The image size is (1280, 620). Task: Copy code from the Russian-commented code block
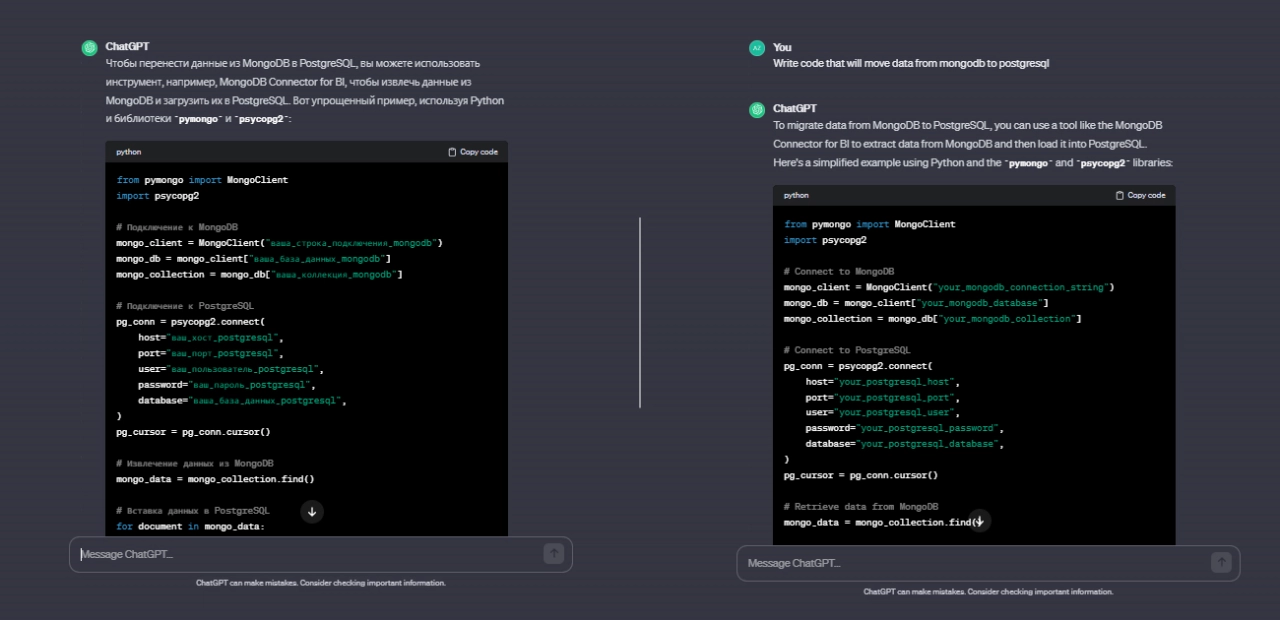(x=472, y=152)
